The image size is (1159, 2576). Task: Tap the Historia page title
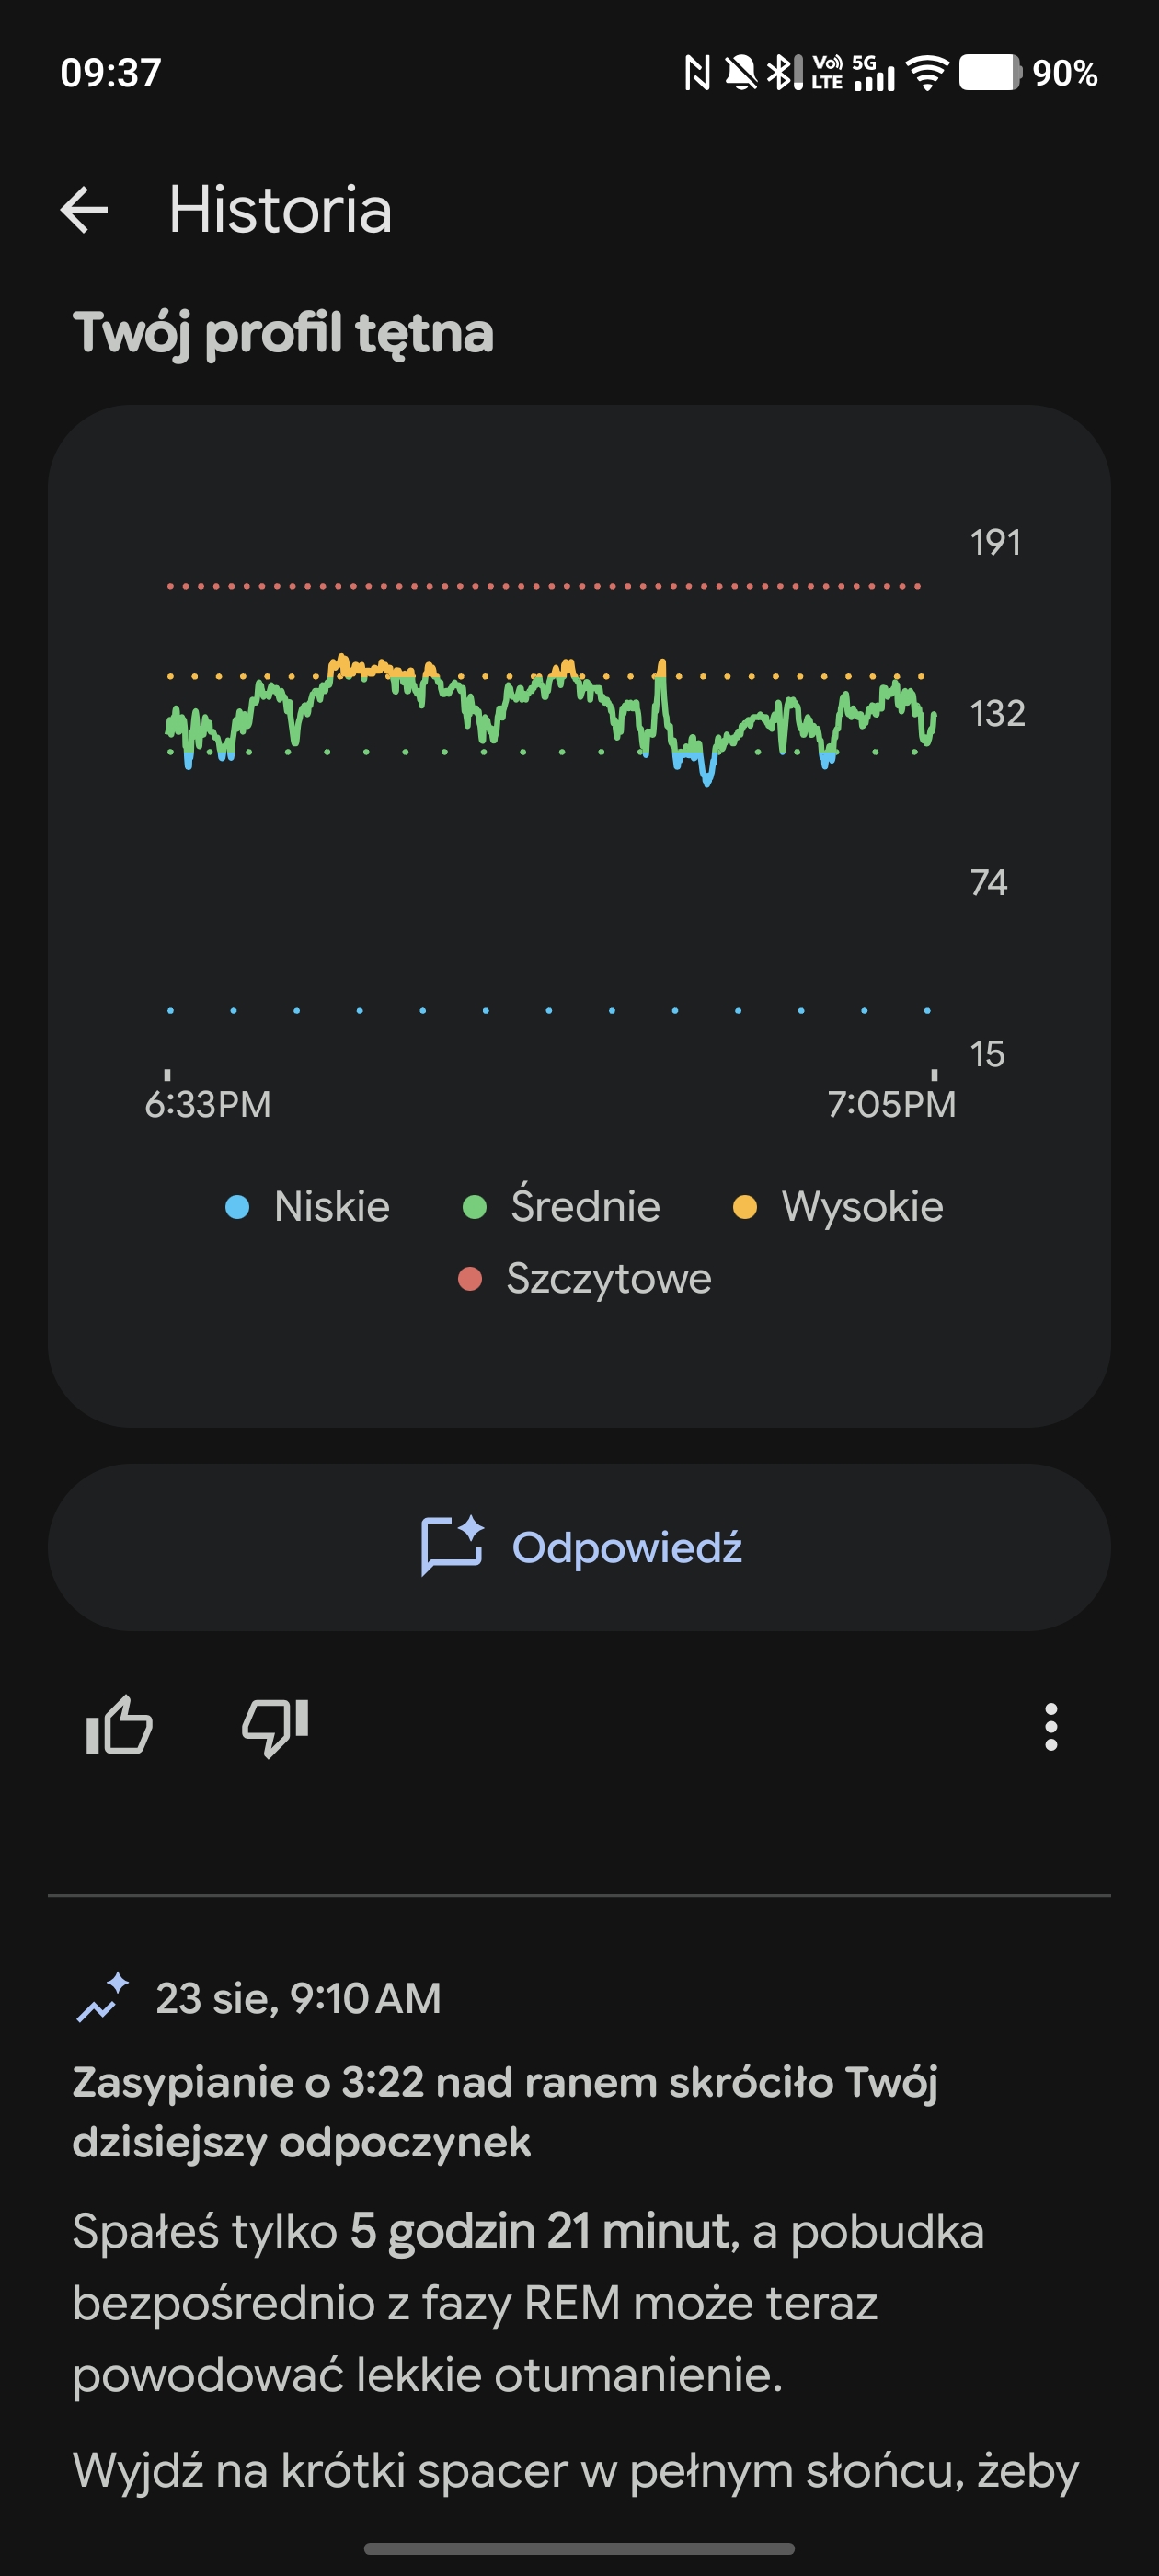[280, 210]
